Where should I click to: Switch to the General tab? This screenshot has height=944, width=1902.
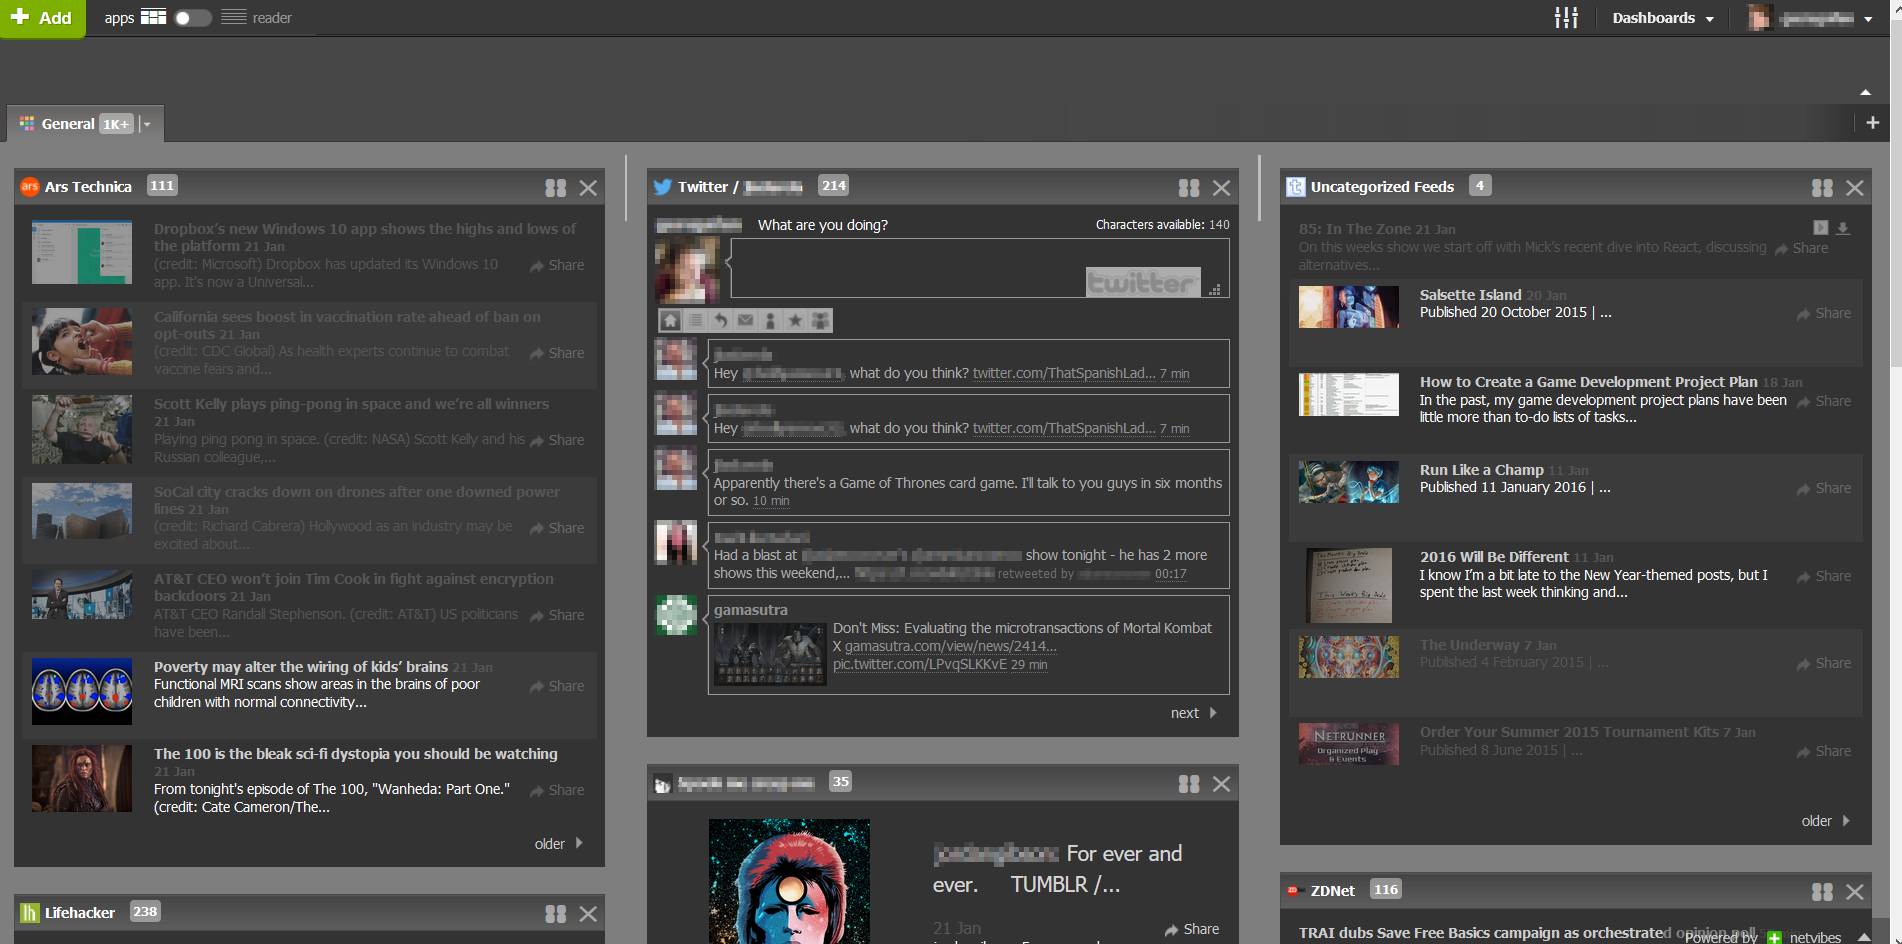pyautogui.click(x=68, y=124)
